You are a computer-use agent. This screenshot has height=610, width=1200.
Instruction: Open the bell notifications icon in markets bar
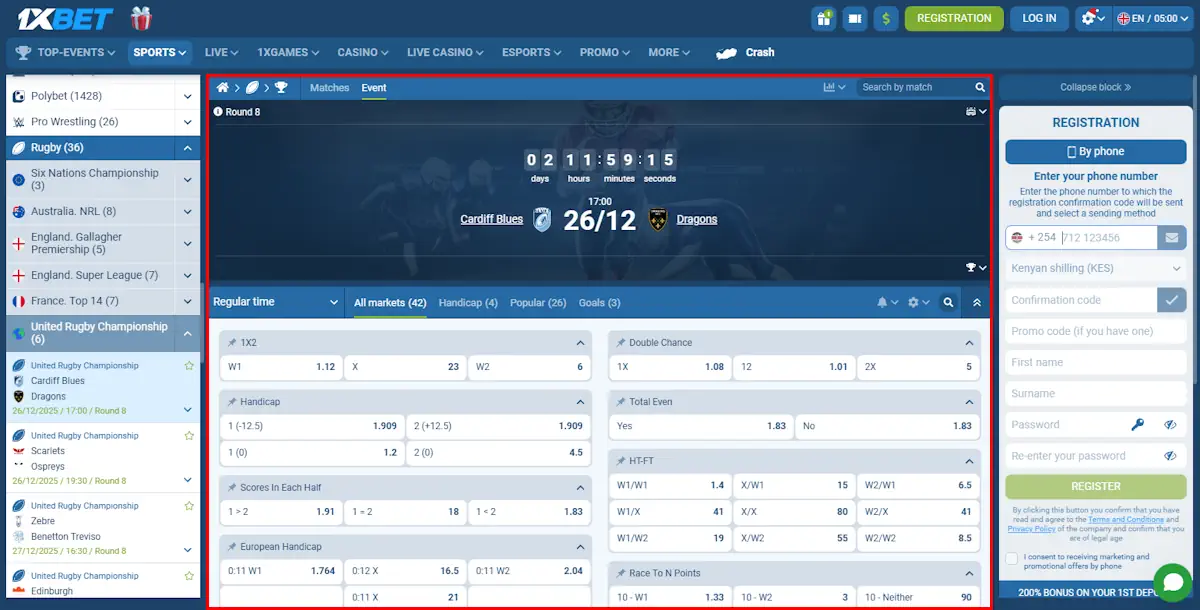click(883, 302)
